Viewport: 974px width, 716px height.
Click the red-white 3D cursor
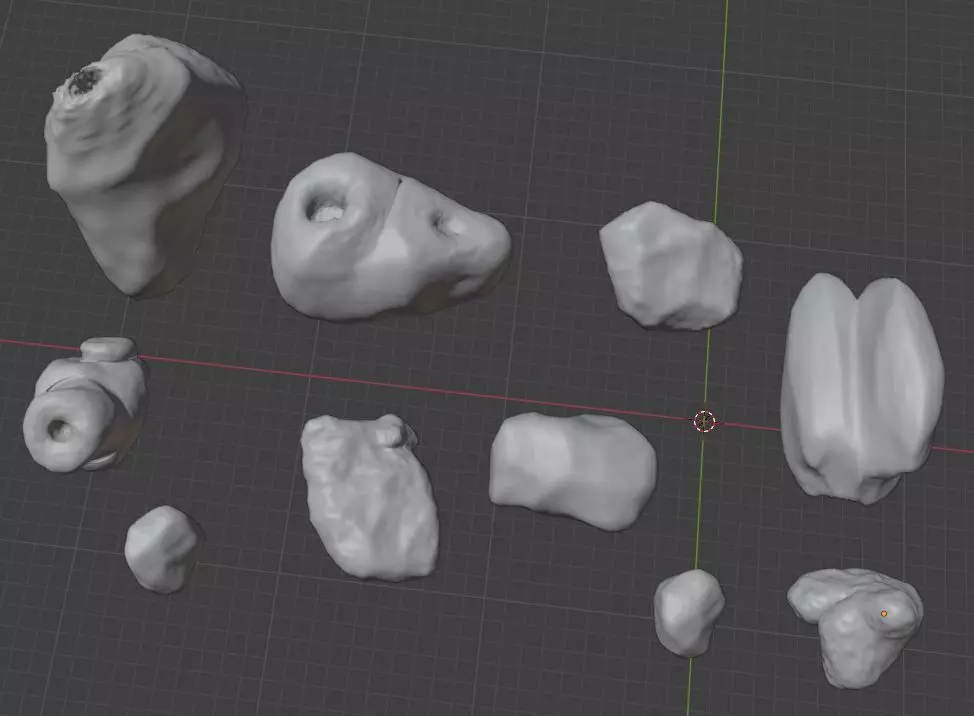pyautogui.click(x=704, y=422)
